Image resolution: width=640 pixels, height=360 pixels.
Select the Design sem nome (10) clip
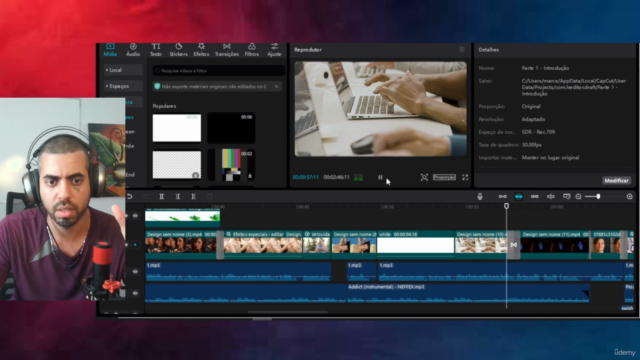coord(481,244)
